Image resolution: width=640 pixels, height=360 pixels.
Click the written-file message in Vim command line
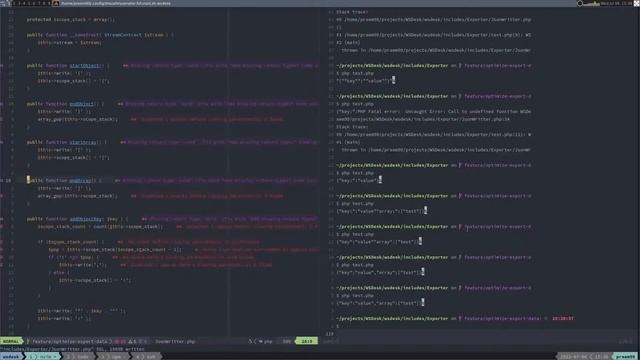pyautogui.click(x=73, y=349)
